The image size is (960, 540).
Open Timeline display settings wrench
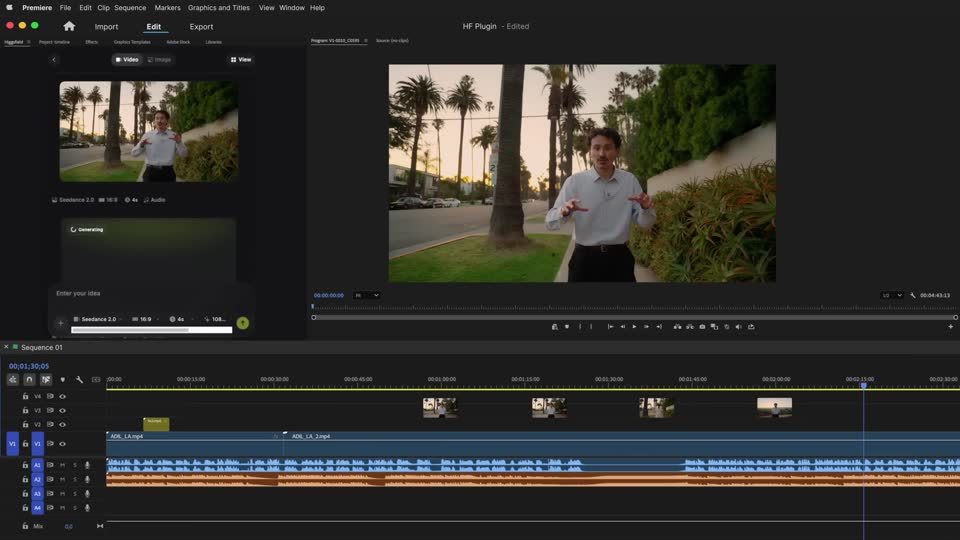coord(79,380)
